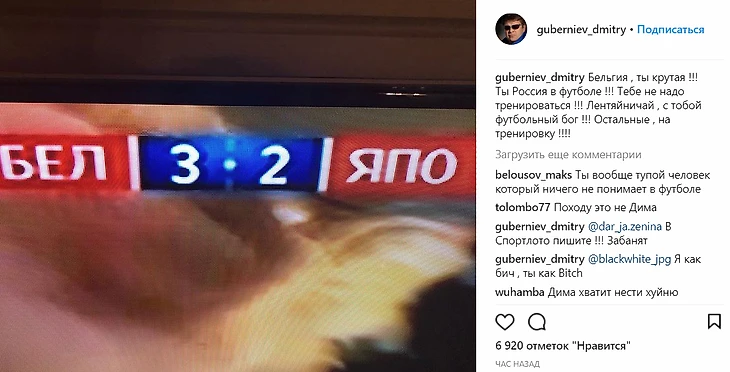Screen dimensions: 730x372
Task: Open guberniev_dmitry username in header
Action: coord(581,29)
